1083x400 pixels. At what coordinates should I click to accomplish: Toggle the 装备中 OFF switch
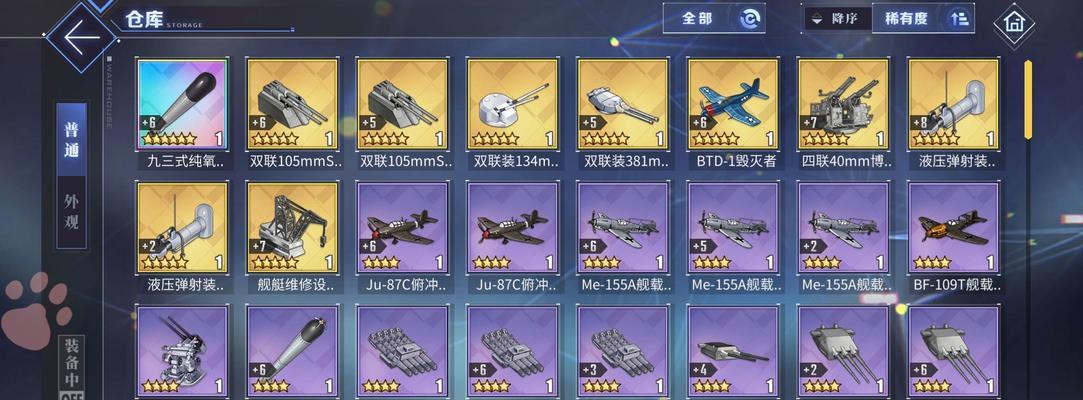tap(71, 367)
